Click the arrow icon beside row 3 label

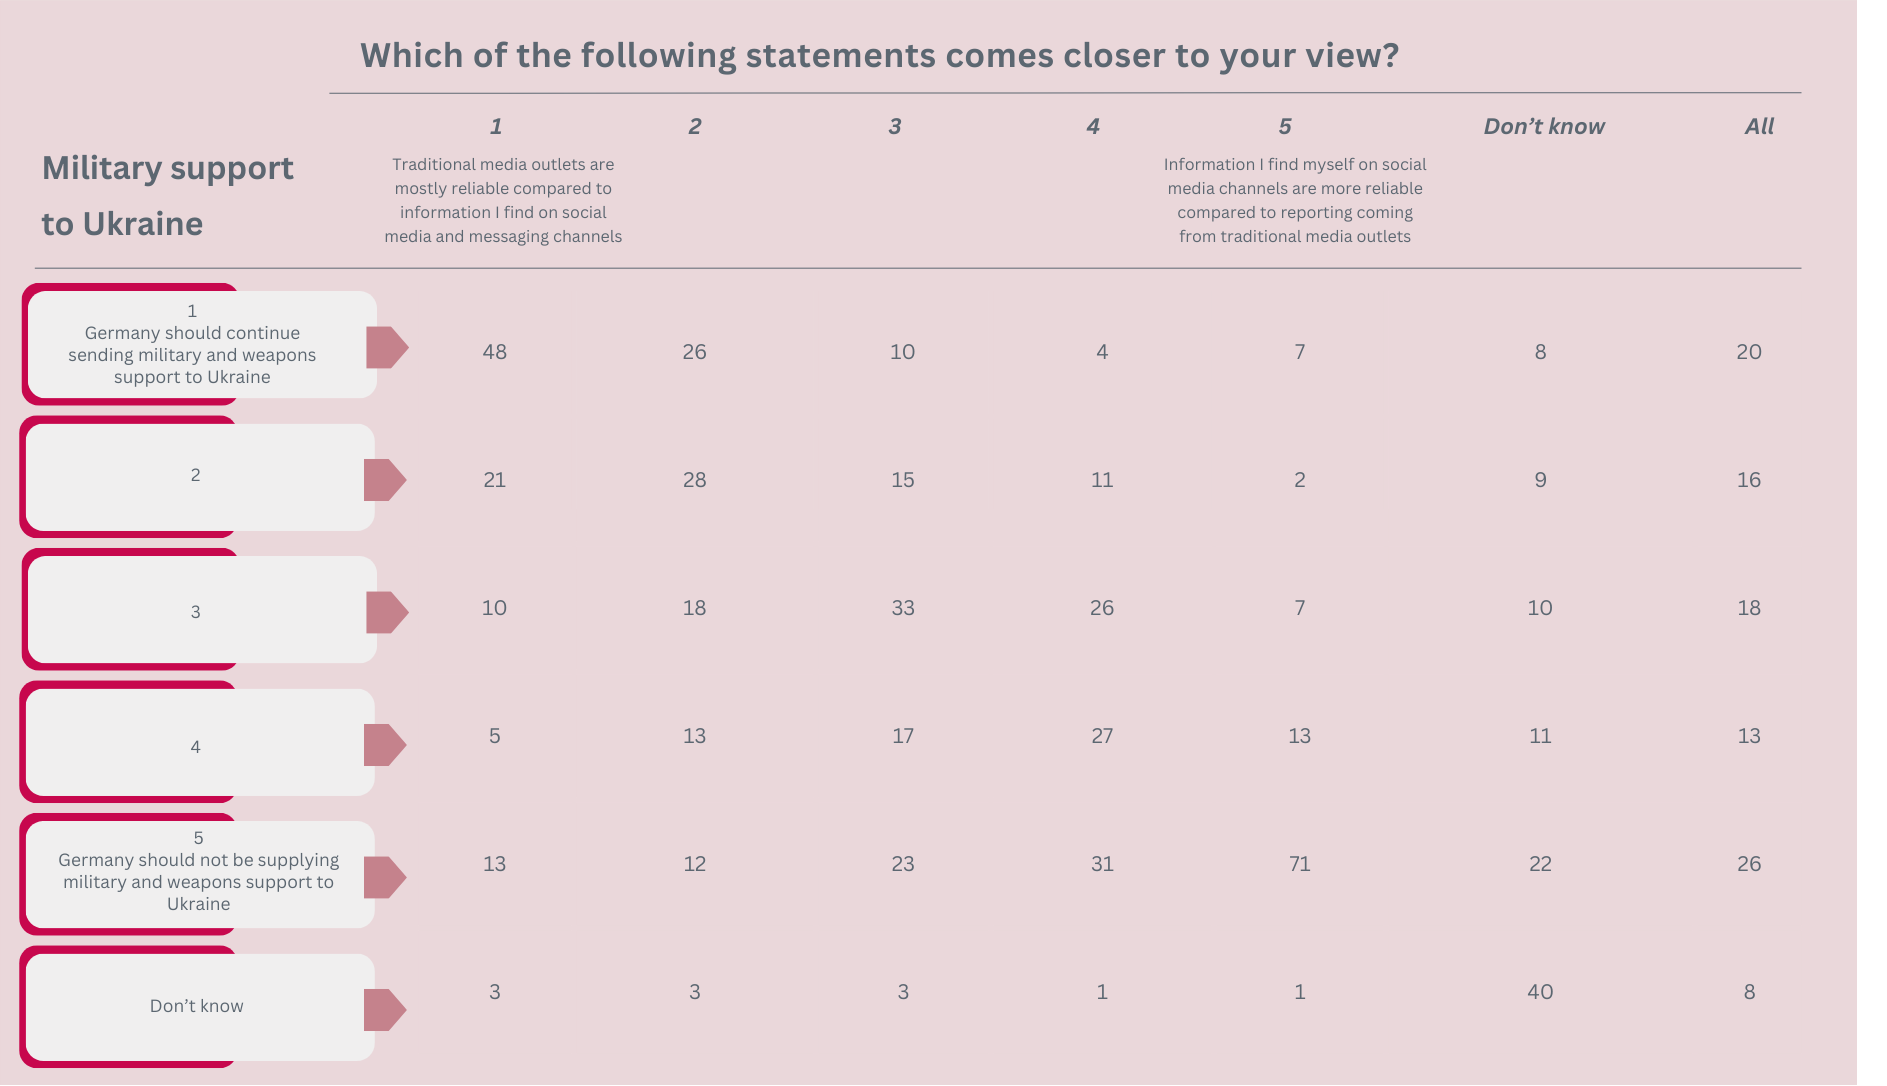(387, 612)
